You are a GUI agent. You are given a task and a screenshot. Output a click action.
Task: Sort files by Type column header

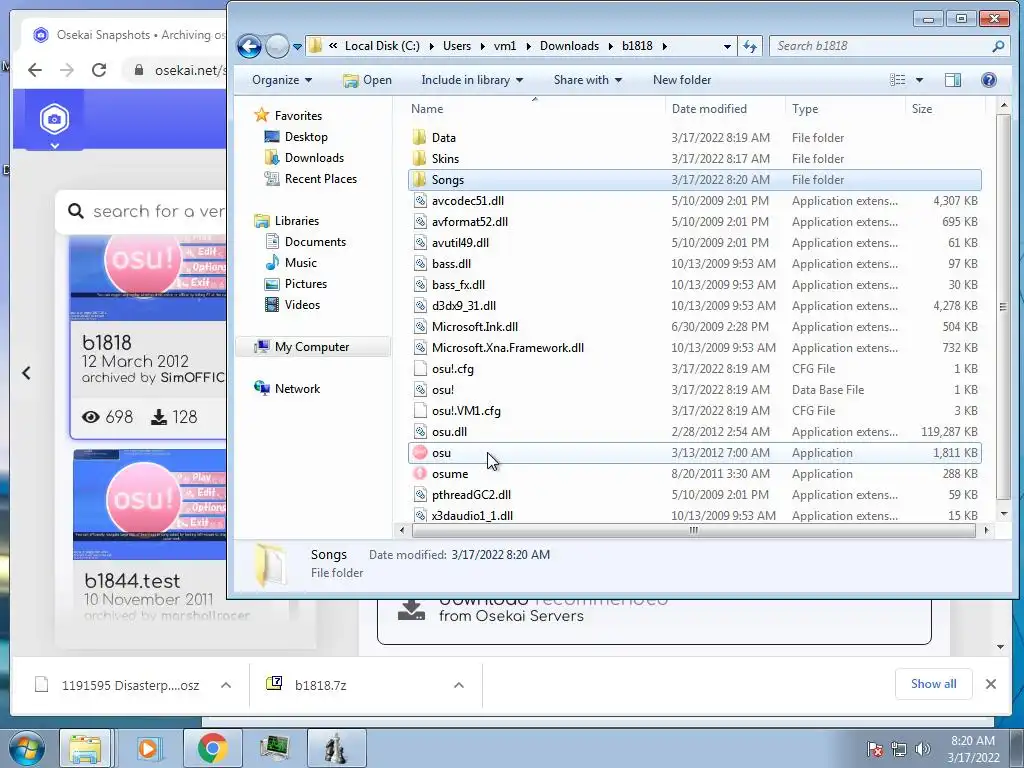(845, 109)
